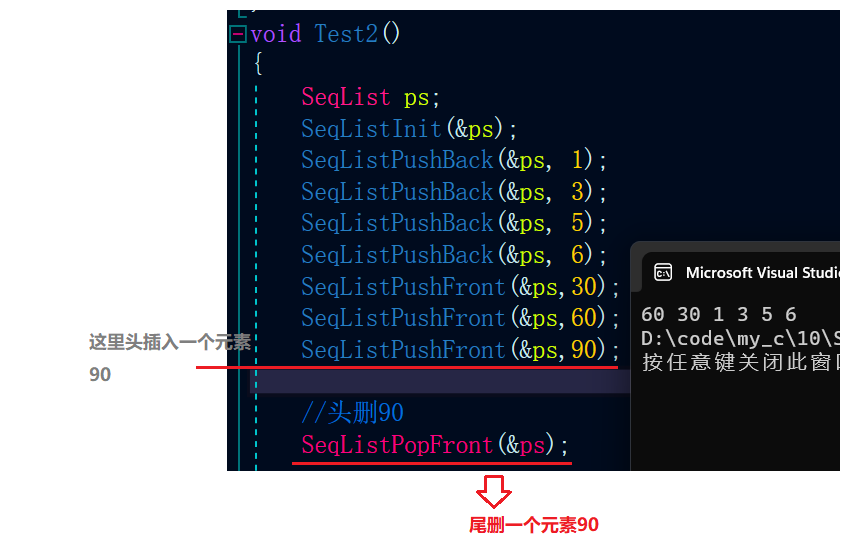The width and height of the screenshot is (857, 547).
Task: Click the highlighted empty code line
Action: pyautogui.click(x=440, y=381)
